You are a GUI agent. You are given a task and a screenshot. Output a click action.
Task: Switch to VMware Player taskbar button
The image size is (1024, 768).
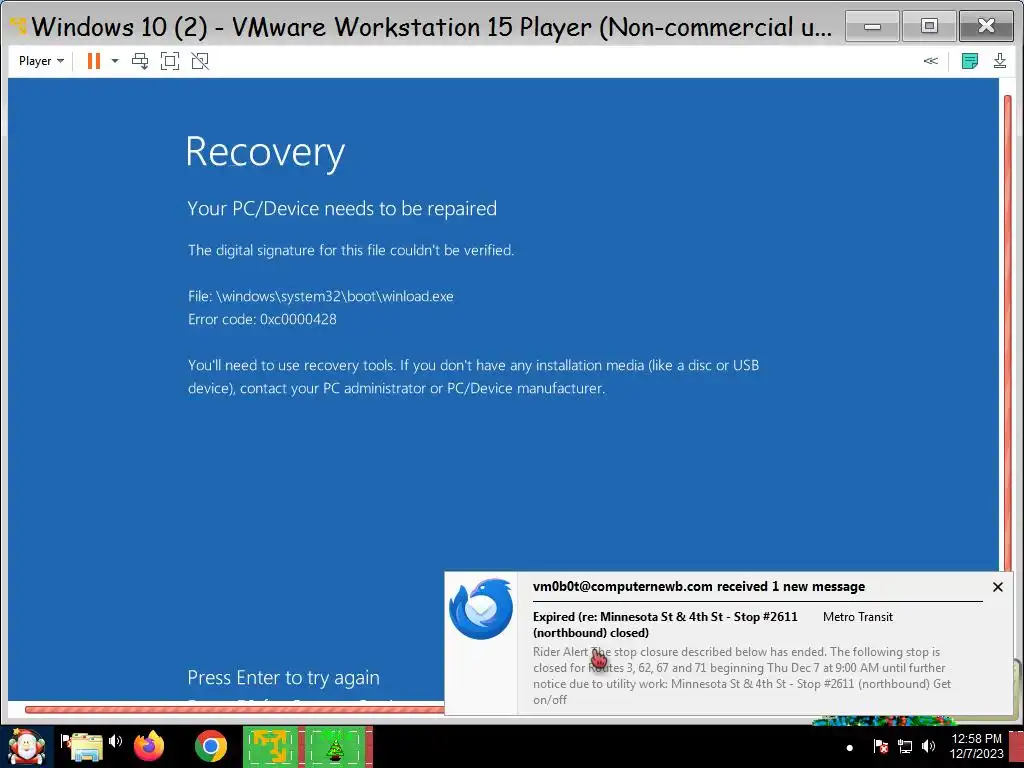pos(271,746)
